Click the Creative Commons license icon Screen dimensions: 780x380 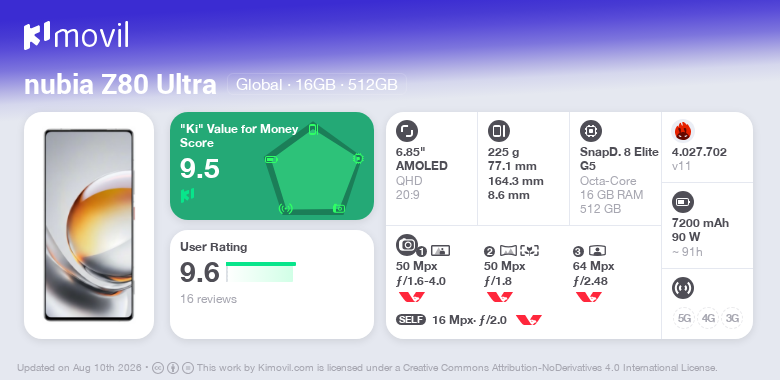[x=158, y=368]
